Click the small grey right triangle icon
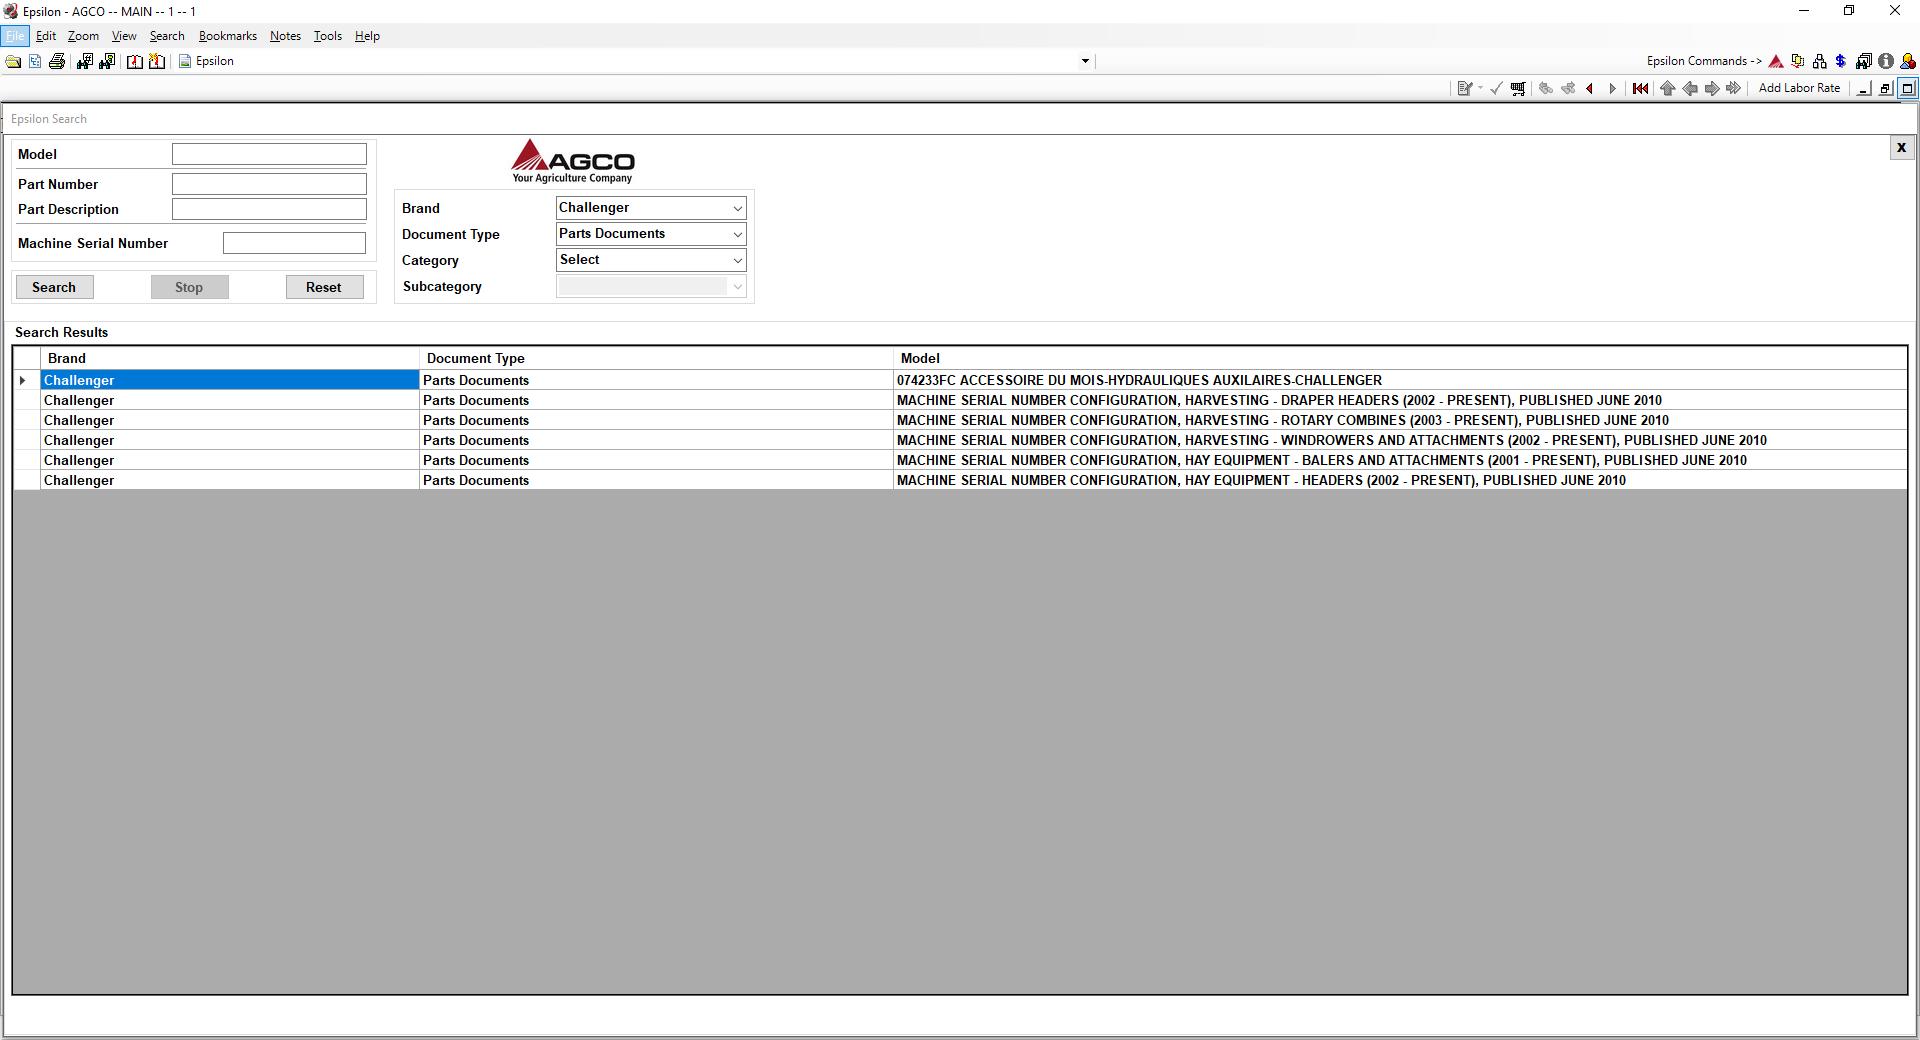 [1612, 89]
